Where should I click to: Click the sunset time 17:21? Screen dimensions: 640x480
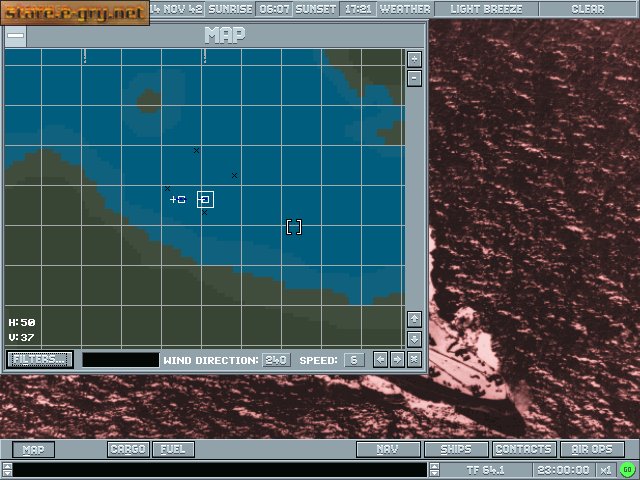(x=358, y=9)
